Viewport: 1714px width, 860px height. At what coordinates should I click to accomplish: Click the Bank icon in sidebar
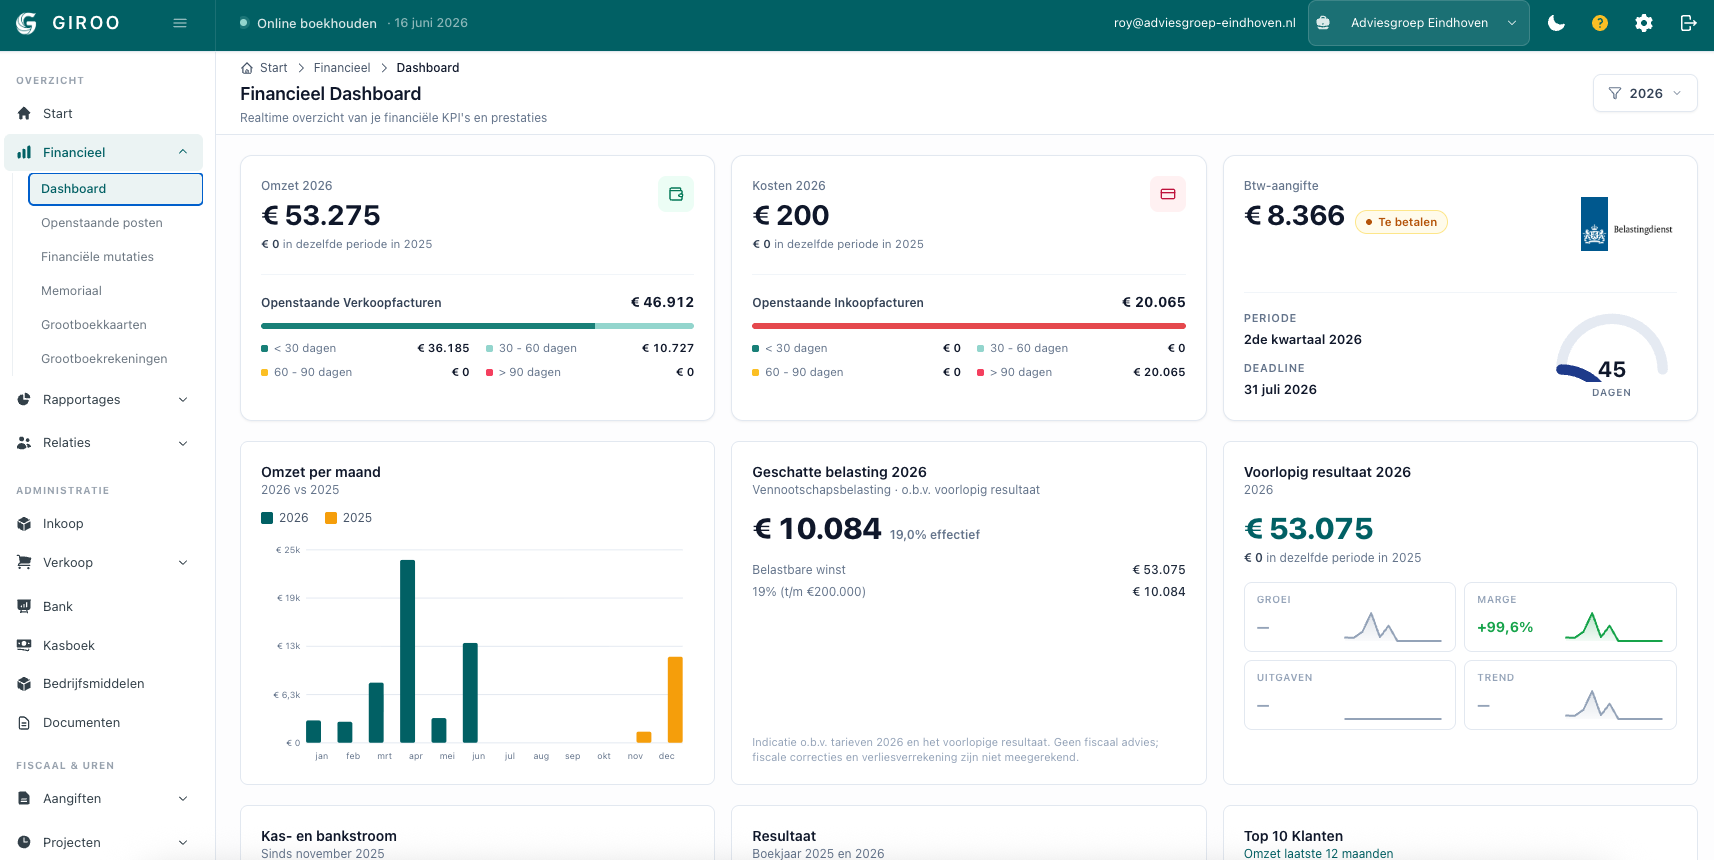click(x=24, y=607)
